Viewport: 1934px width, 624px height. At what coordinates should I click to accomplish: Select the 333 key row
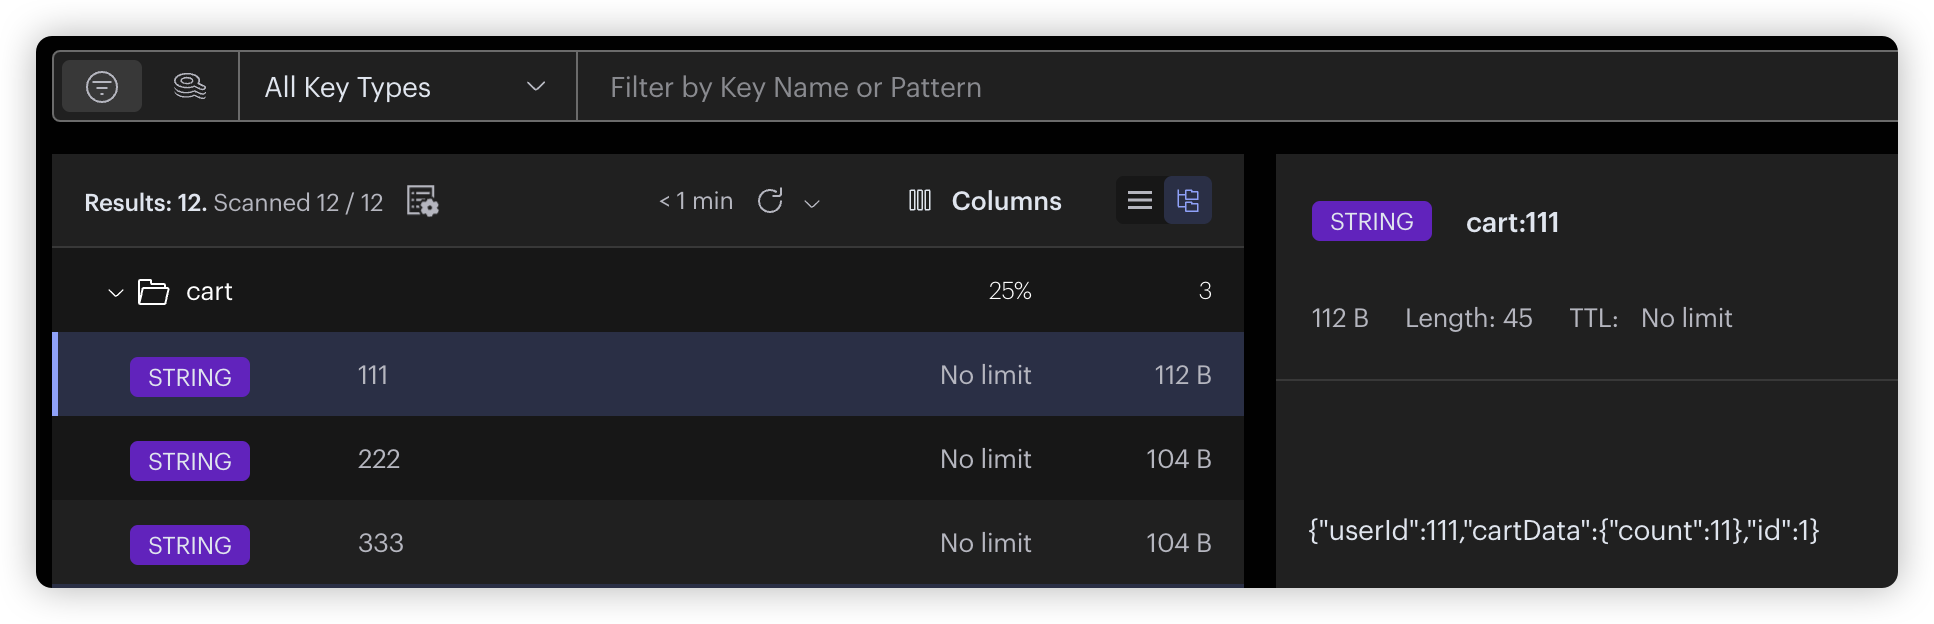click(x=648, y=543)
